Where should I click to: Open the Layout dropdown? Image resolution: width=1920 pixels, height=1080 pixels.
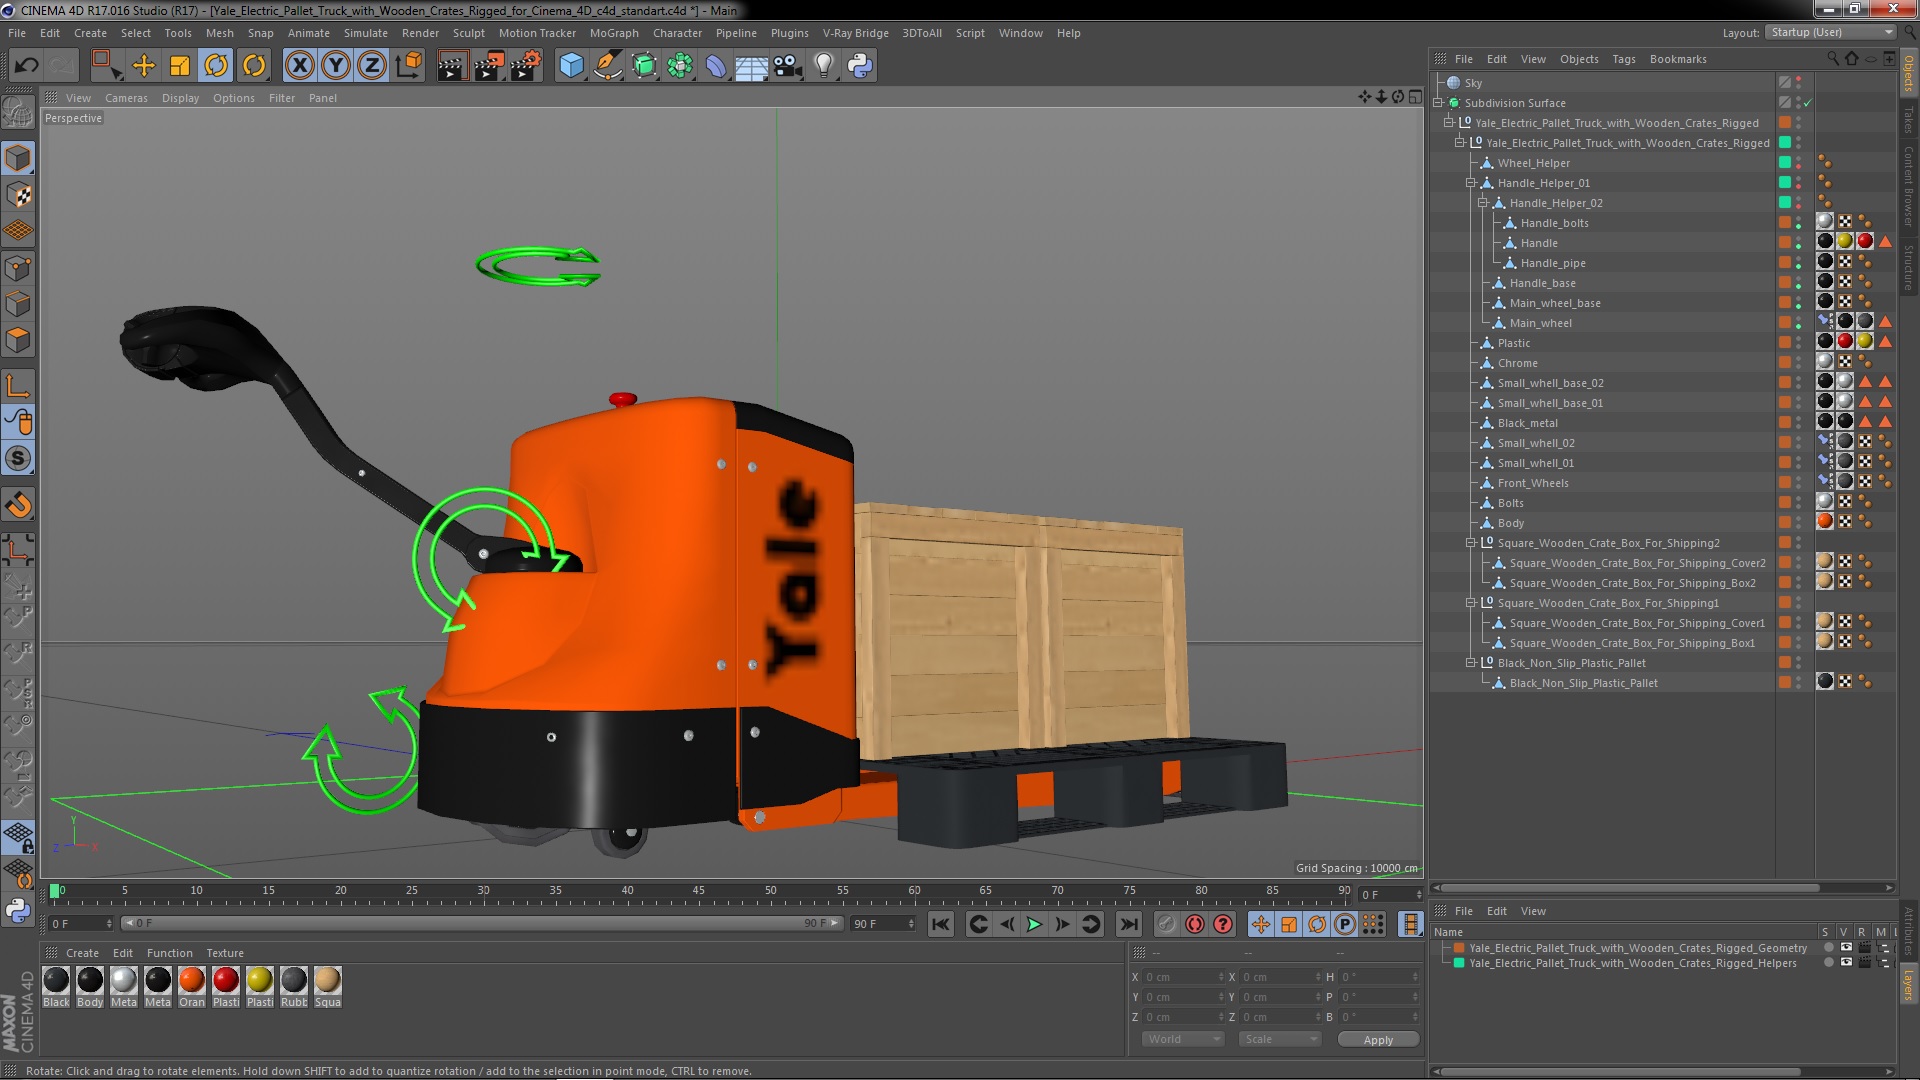(1830, 32)
